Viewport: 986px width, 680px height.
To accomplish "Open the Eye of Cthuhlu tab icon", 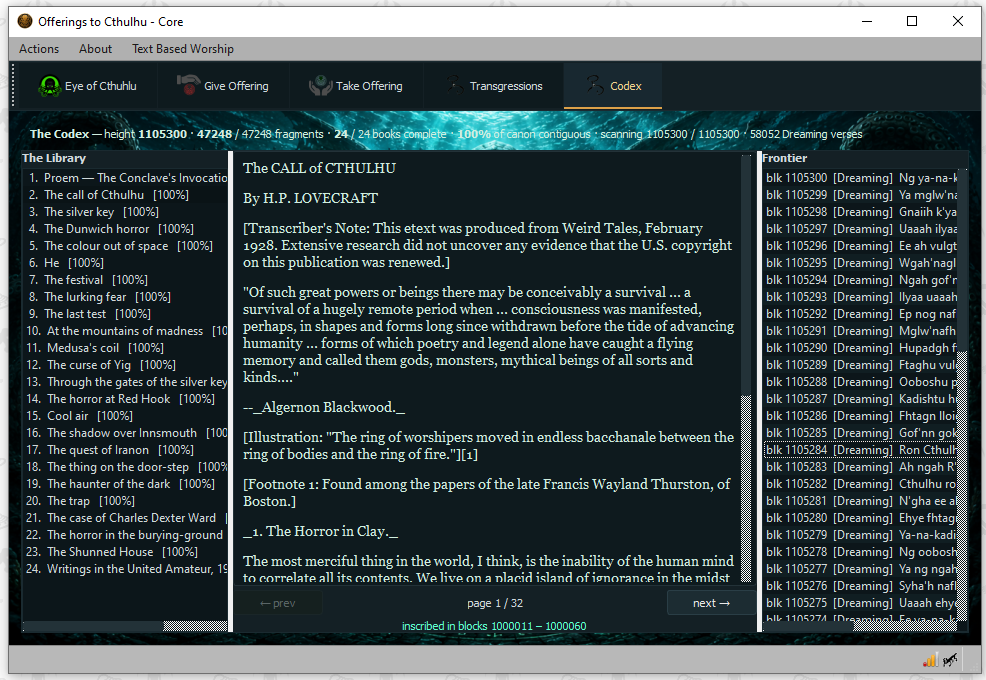I will point(49,86).
